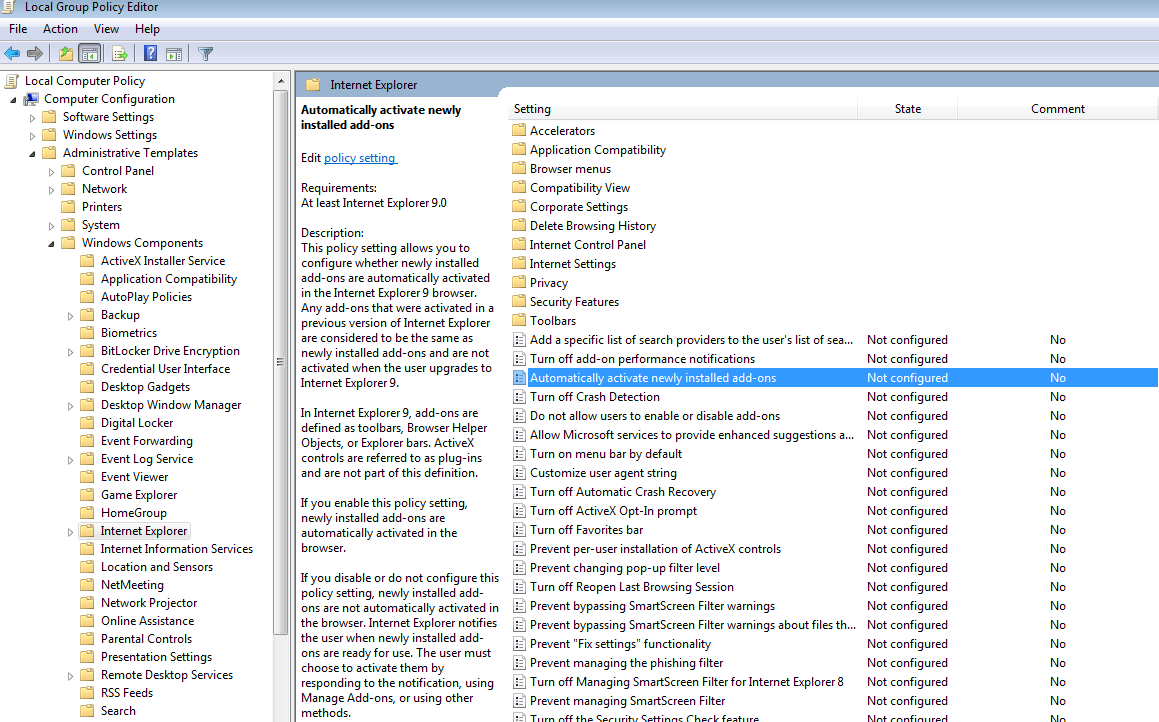Click Local Computer Policy root icon
This screenshot has width=1159, height=722.
pos(12,81)
